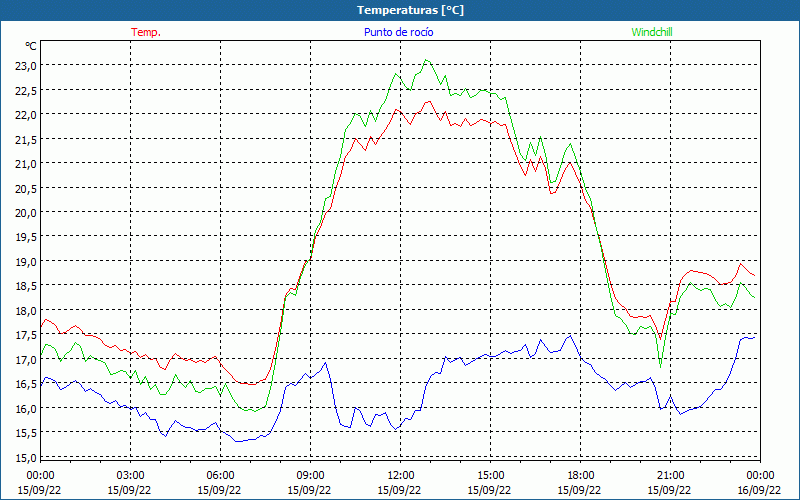This screenshot has width=800, height=500.
Task: Click the 12:00 time label
Action: click(401, 476)
